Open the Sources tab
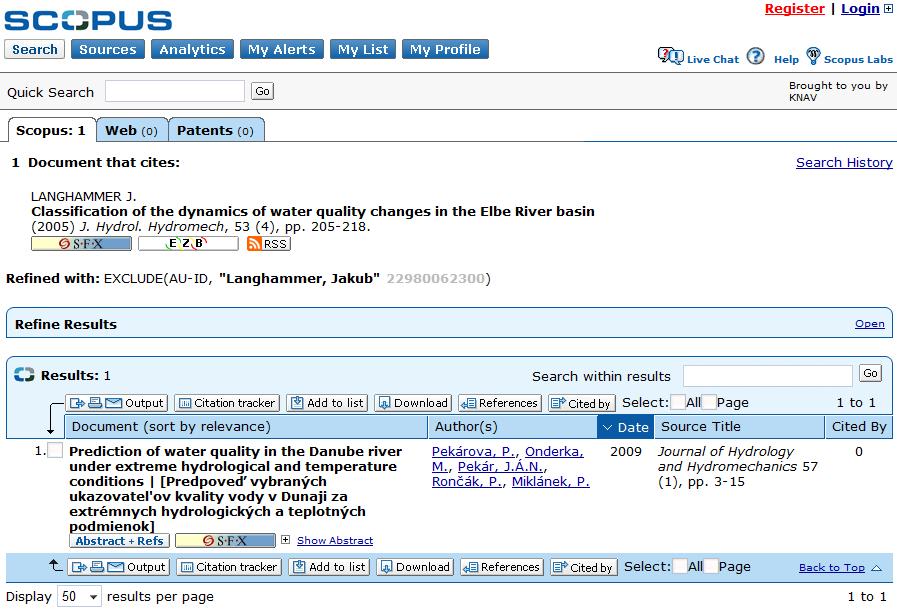Image resolution: width=897 pixels, height=612 pixels. [108, 49]
